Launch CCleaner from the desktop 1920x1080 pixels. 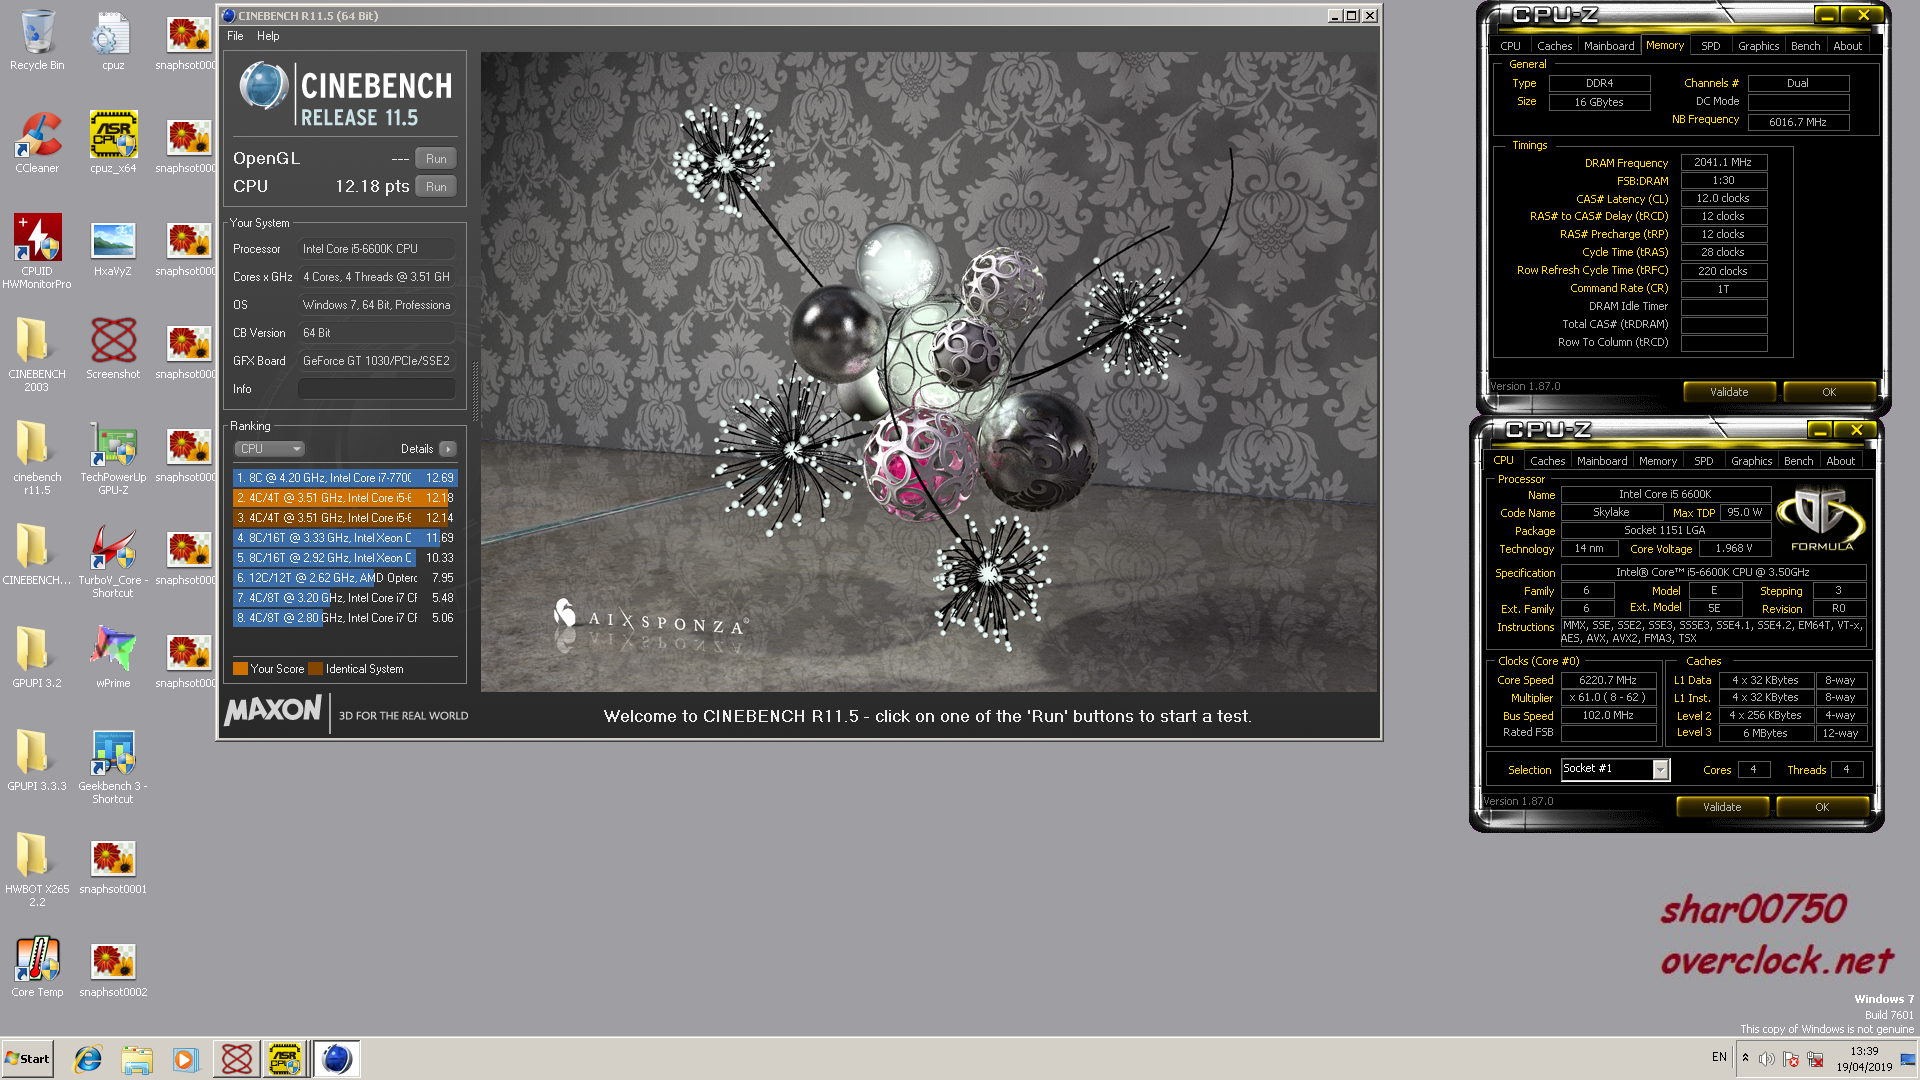coord(37,143)
